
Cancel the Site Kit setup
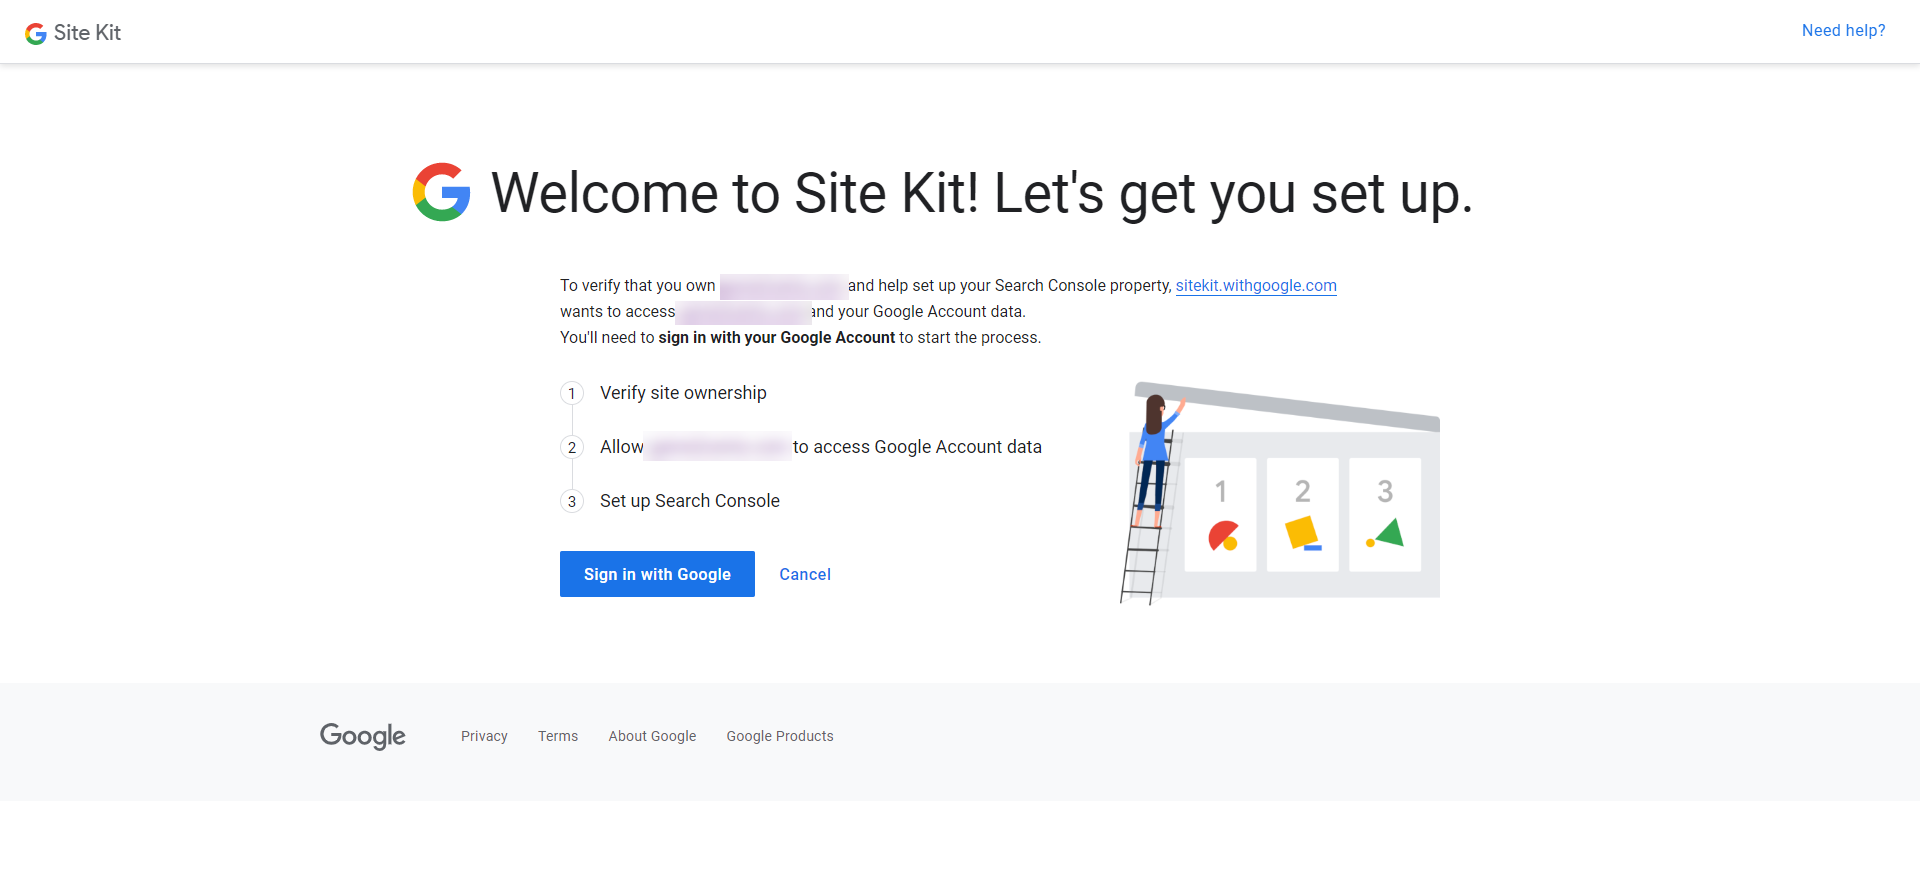click(x=805, y=575)
